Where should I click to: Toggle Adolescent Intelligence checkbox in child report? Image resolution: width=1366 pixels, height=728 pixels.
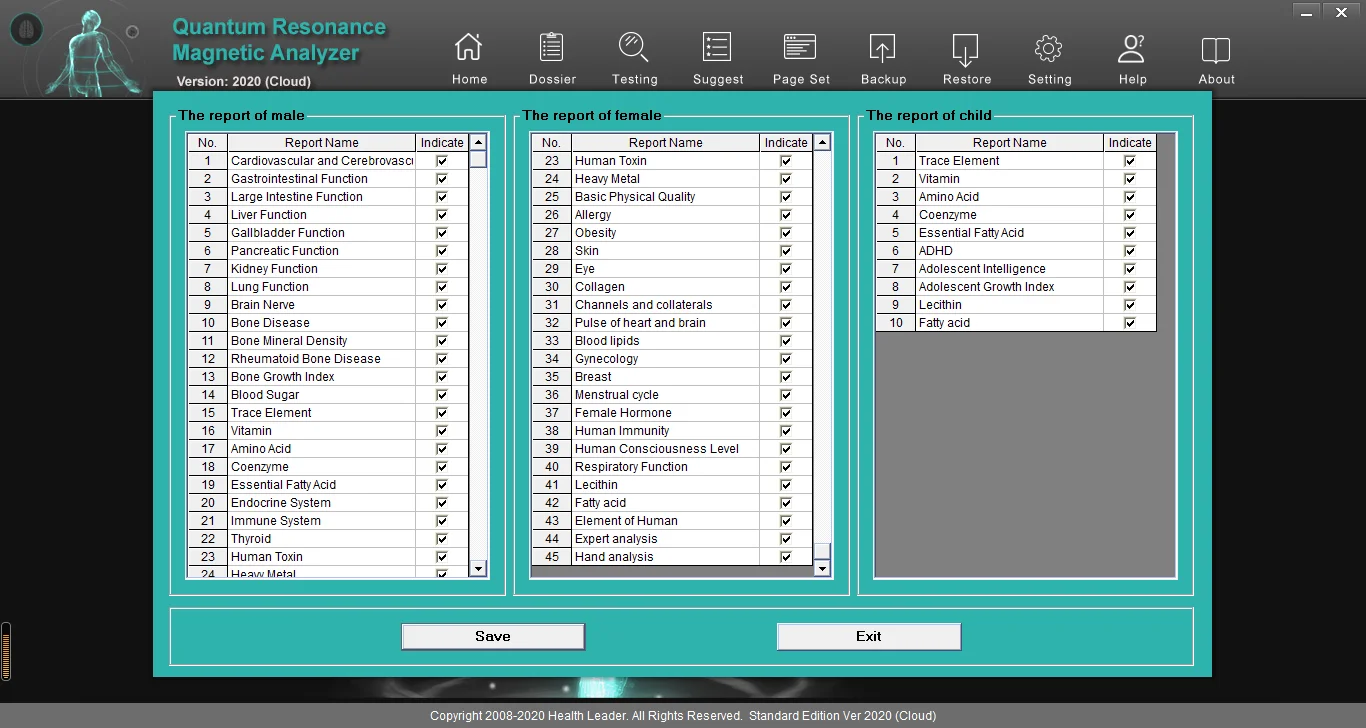click(1130, 269)
